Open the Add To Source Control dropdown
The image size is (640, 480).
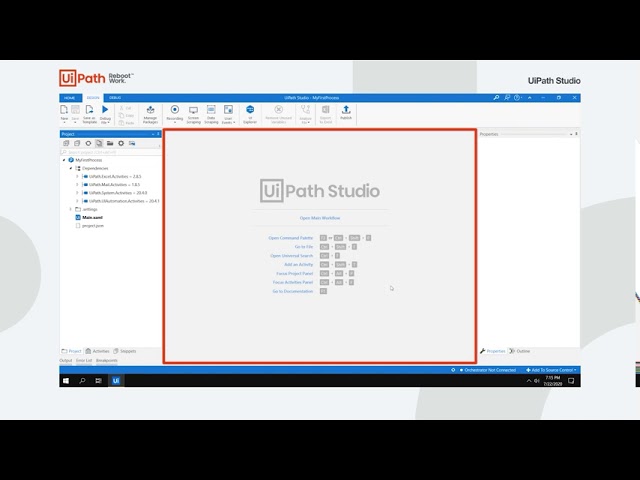coord(551,370)
